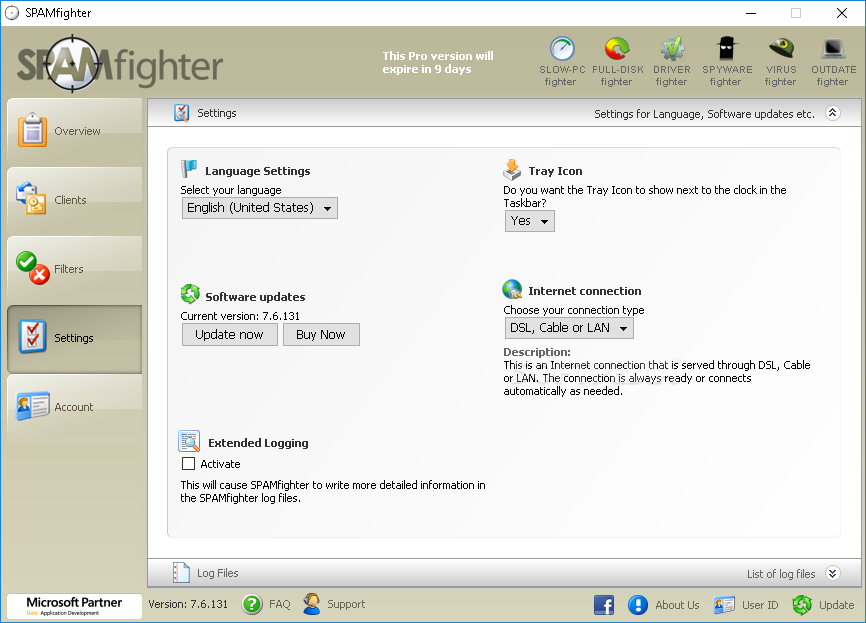
Task: Open SLOW-PC fighter speedometer icon
Action: [x=562, y=49]
